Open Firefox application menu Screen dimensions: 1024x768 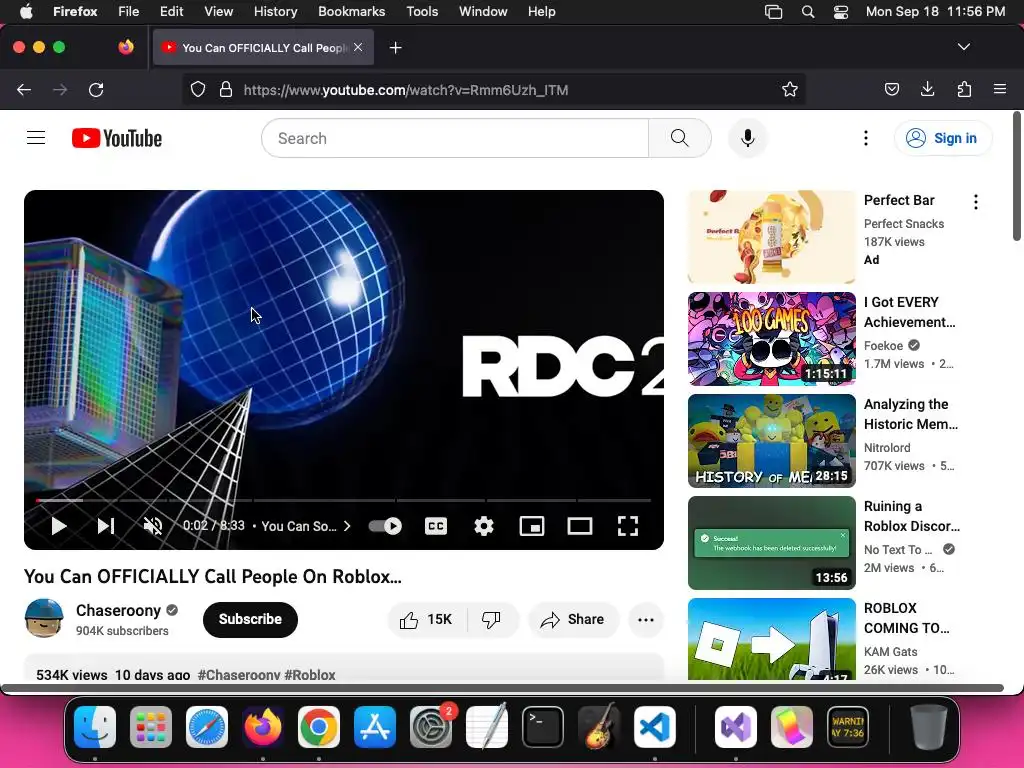pyautogui.click(x=1000, y=89)
